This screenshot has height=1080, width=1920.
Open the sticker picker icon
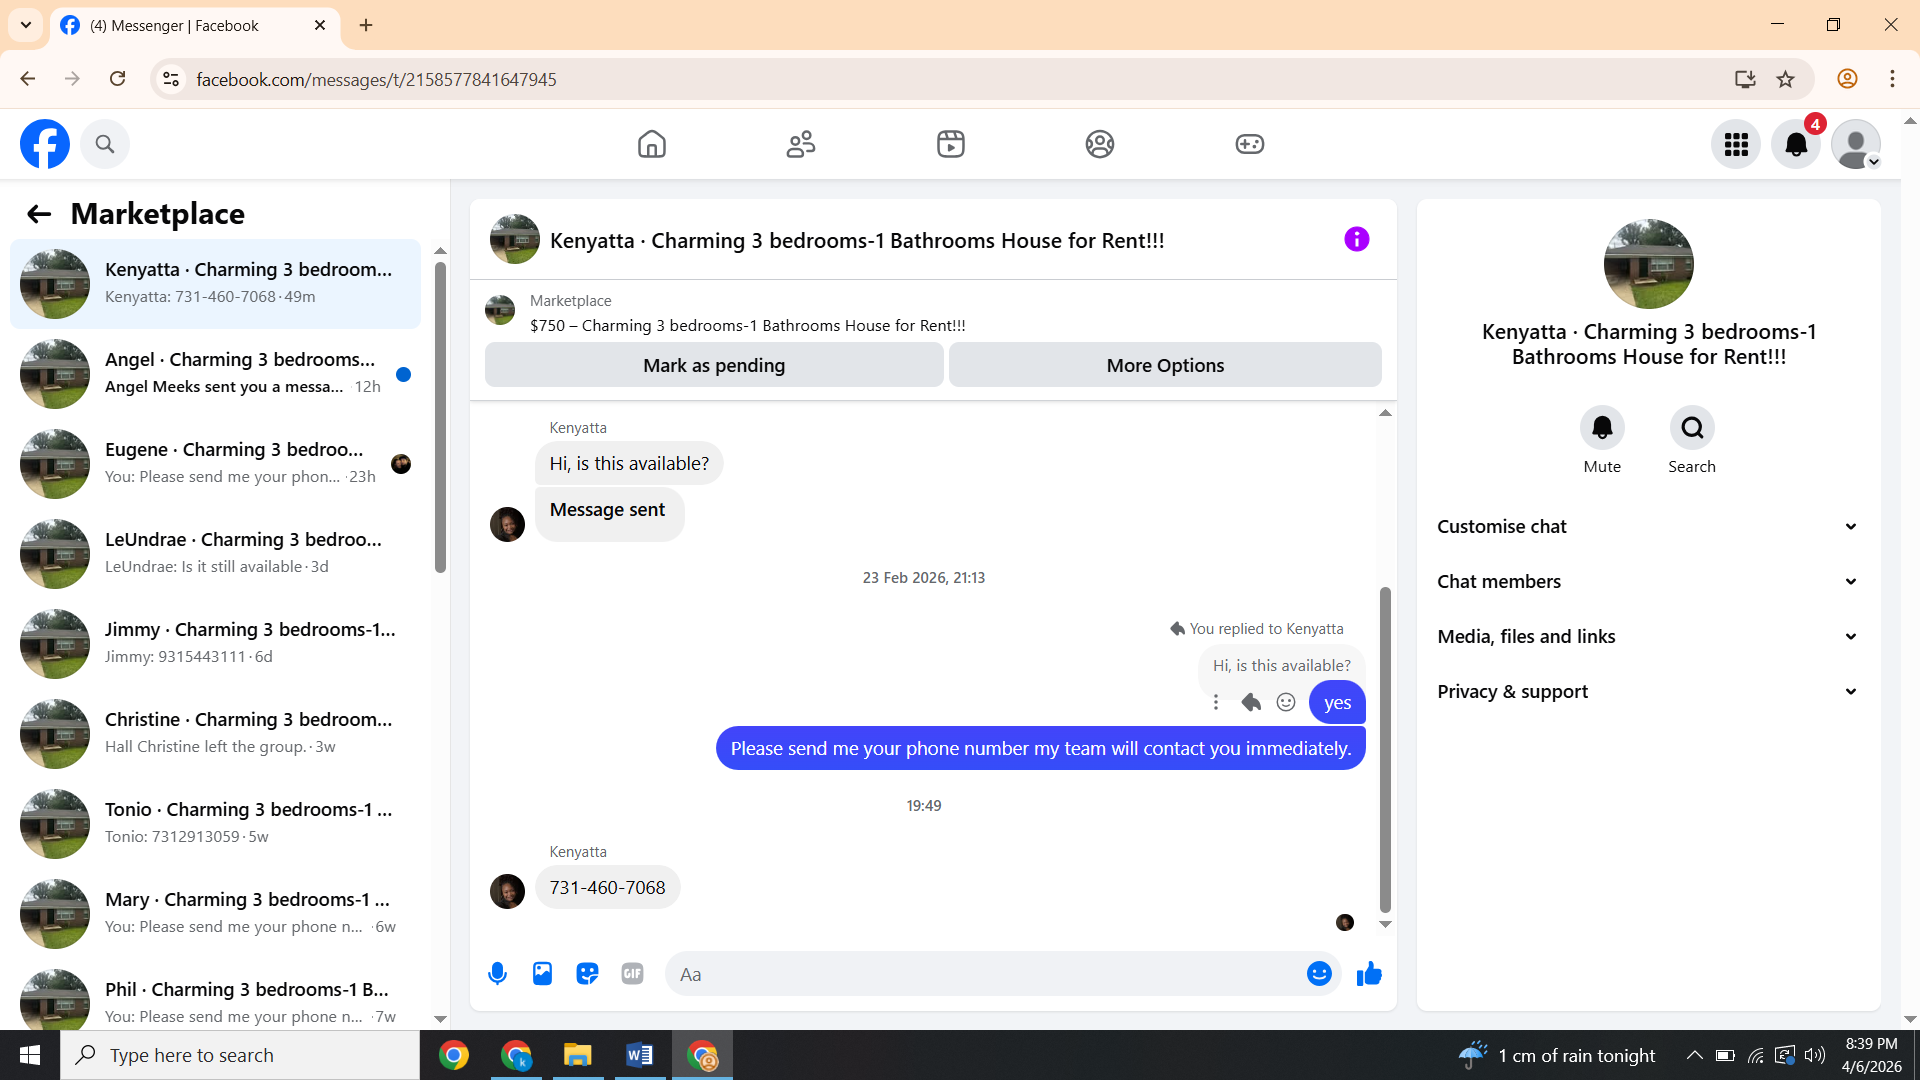click(587, 974)
